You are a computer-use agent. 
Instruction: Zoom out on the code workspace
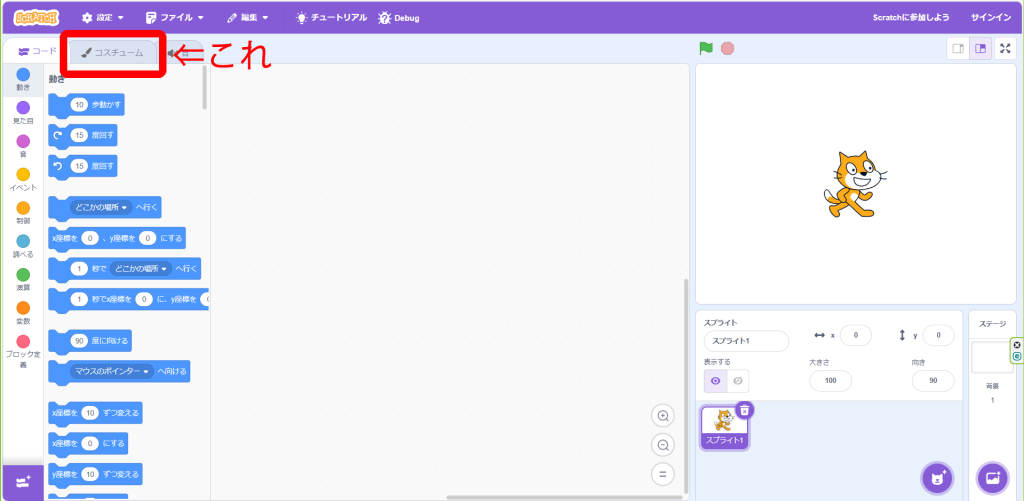662,445
